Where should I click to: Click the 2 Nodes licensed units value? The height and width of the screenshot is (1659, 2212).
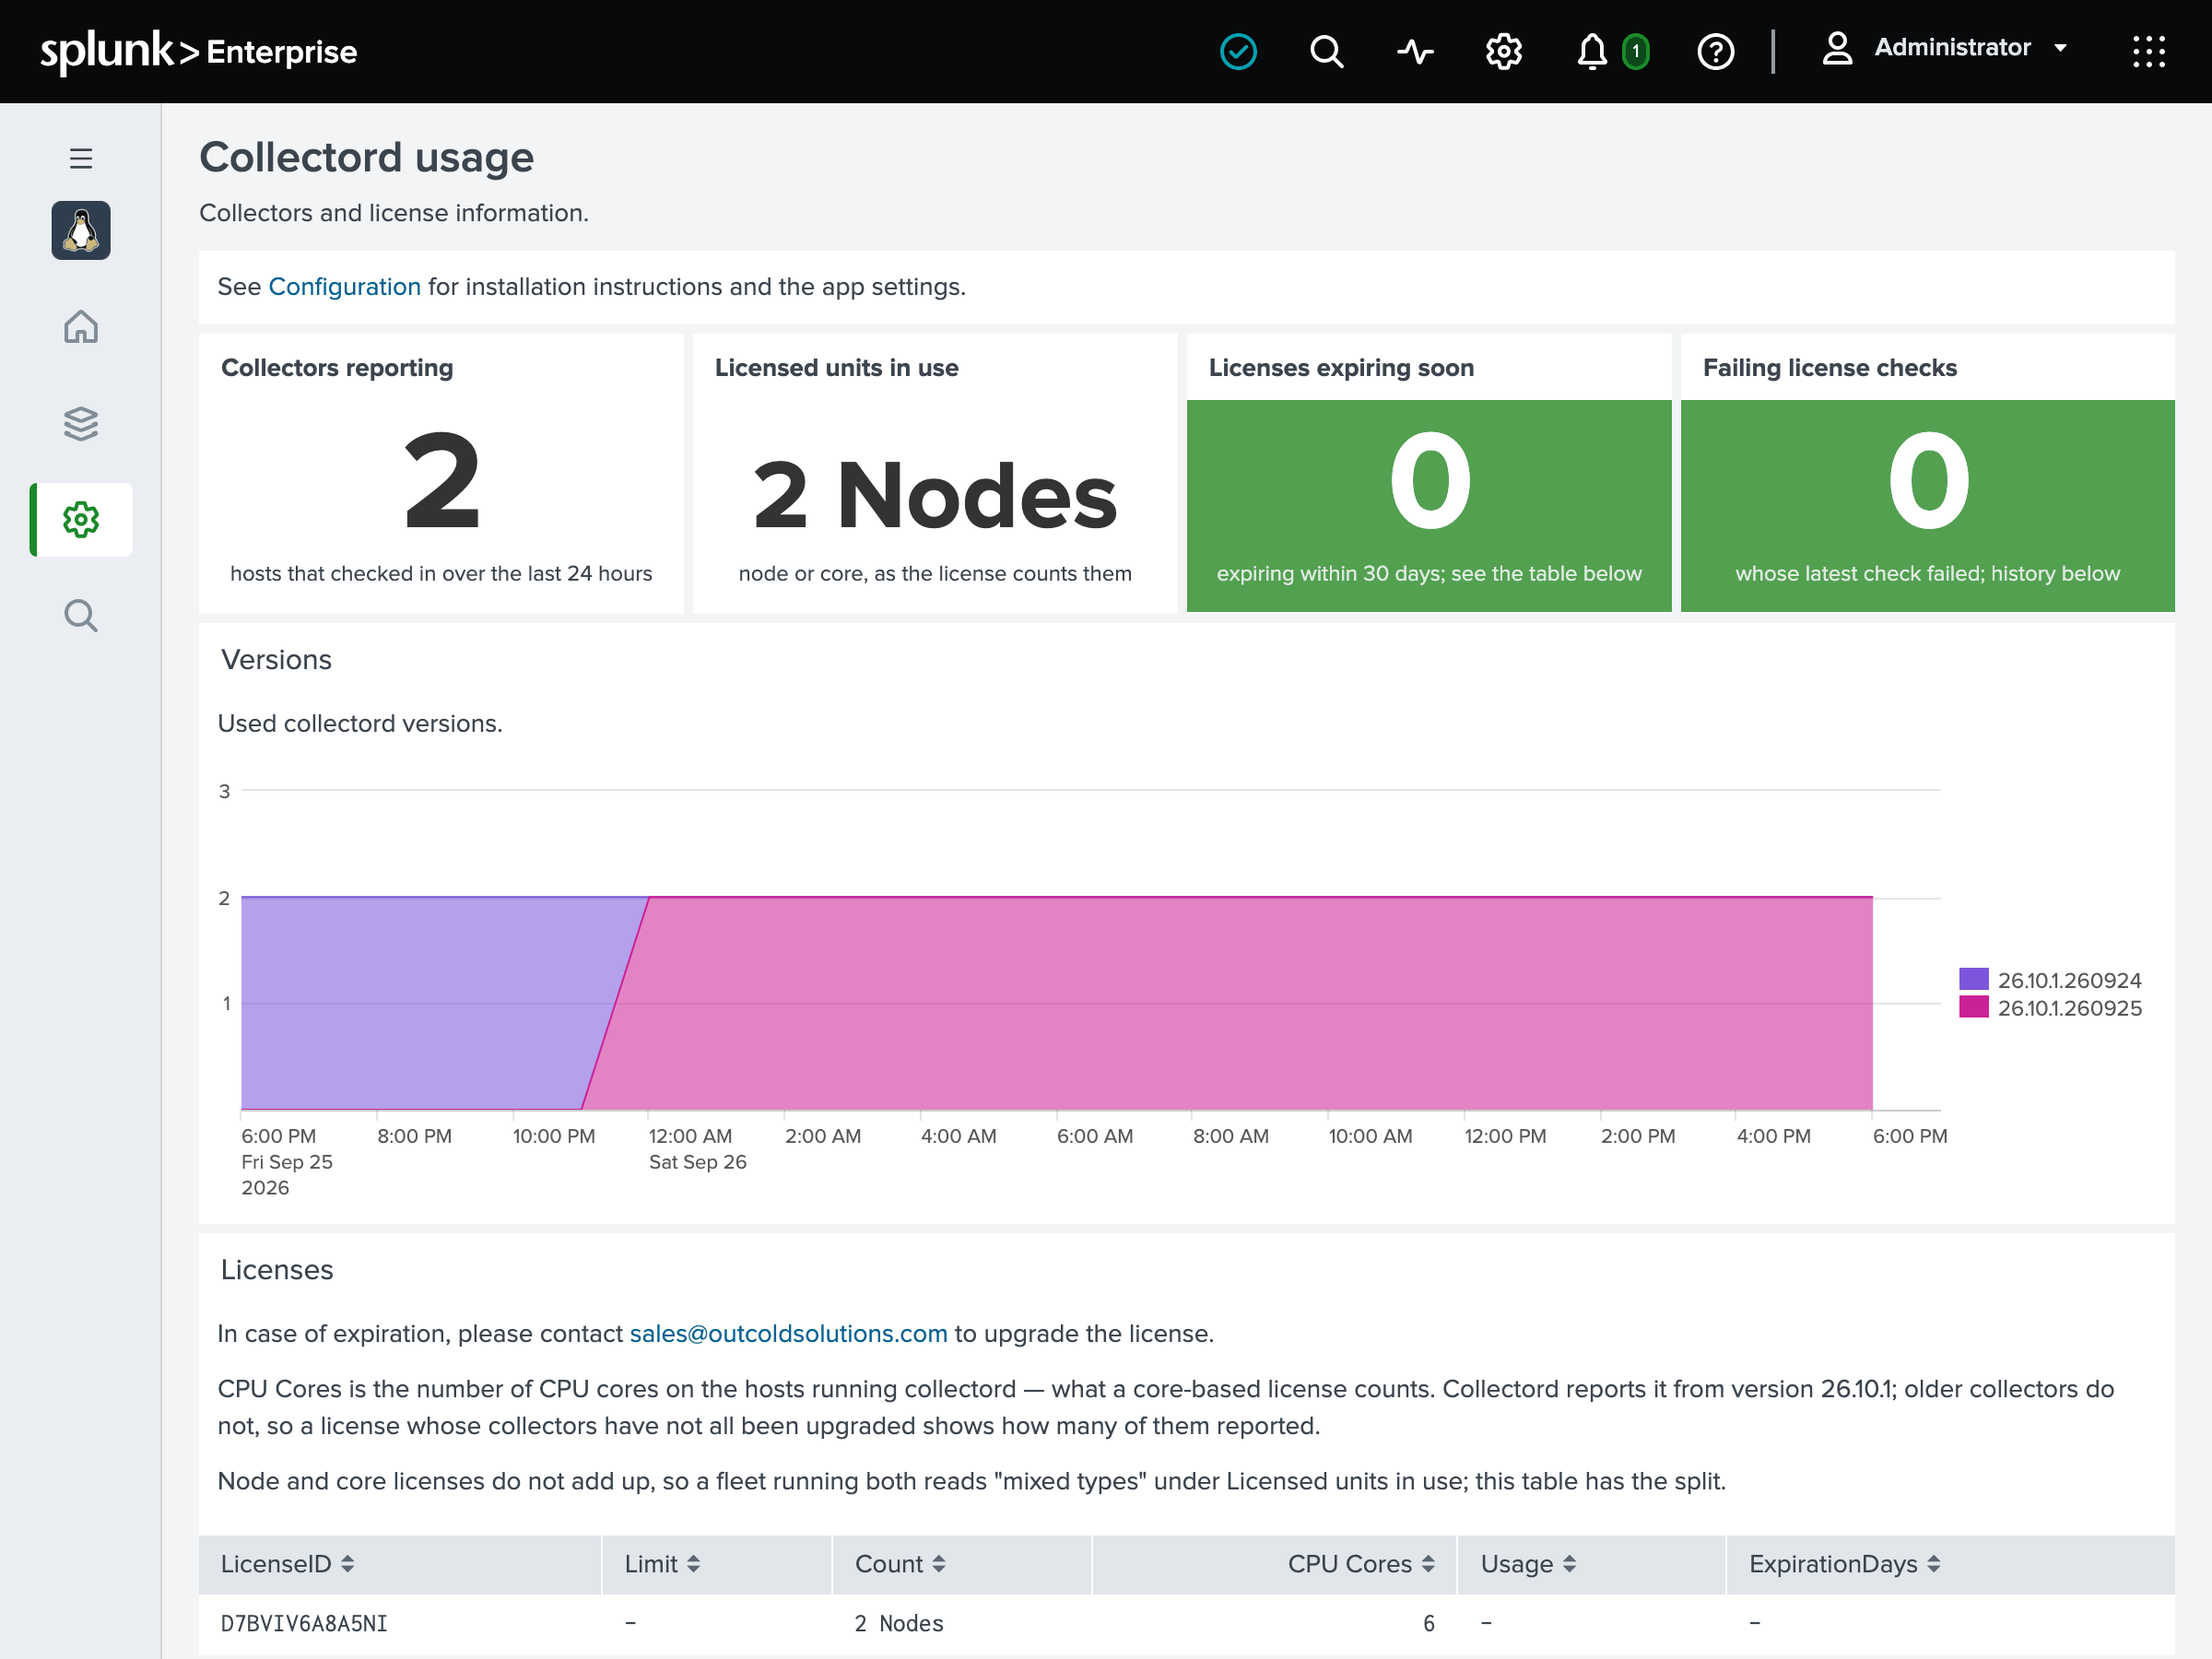[x=935, y=495]
